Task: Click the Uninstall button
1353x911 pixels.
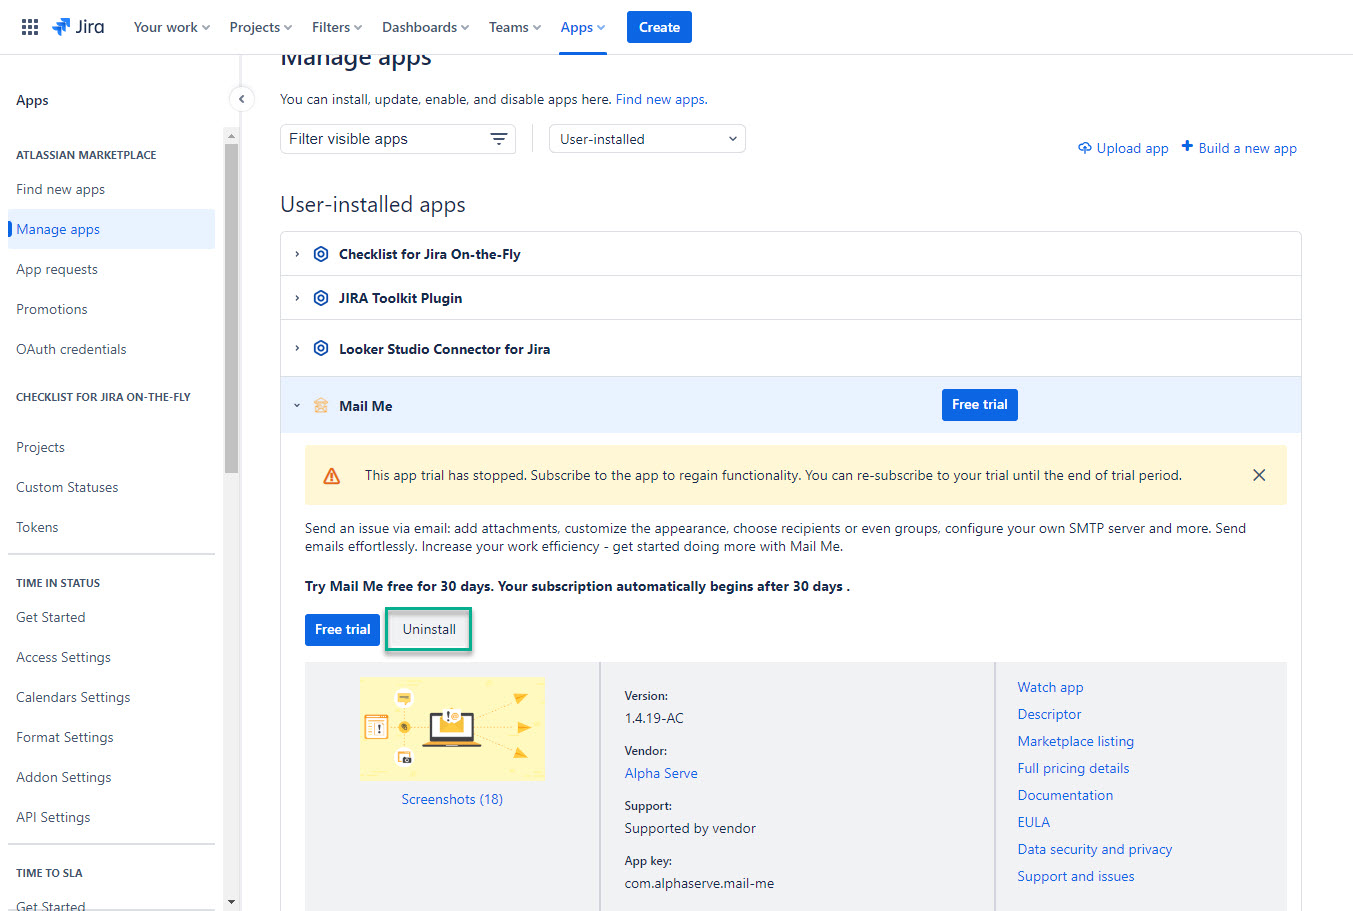Action: [429, 629]
